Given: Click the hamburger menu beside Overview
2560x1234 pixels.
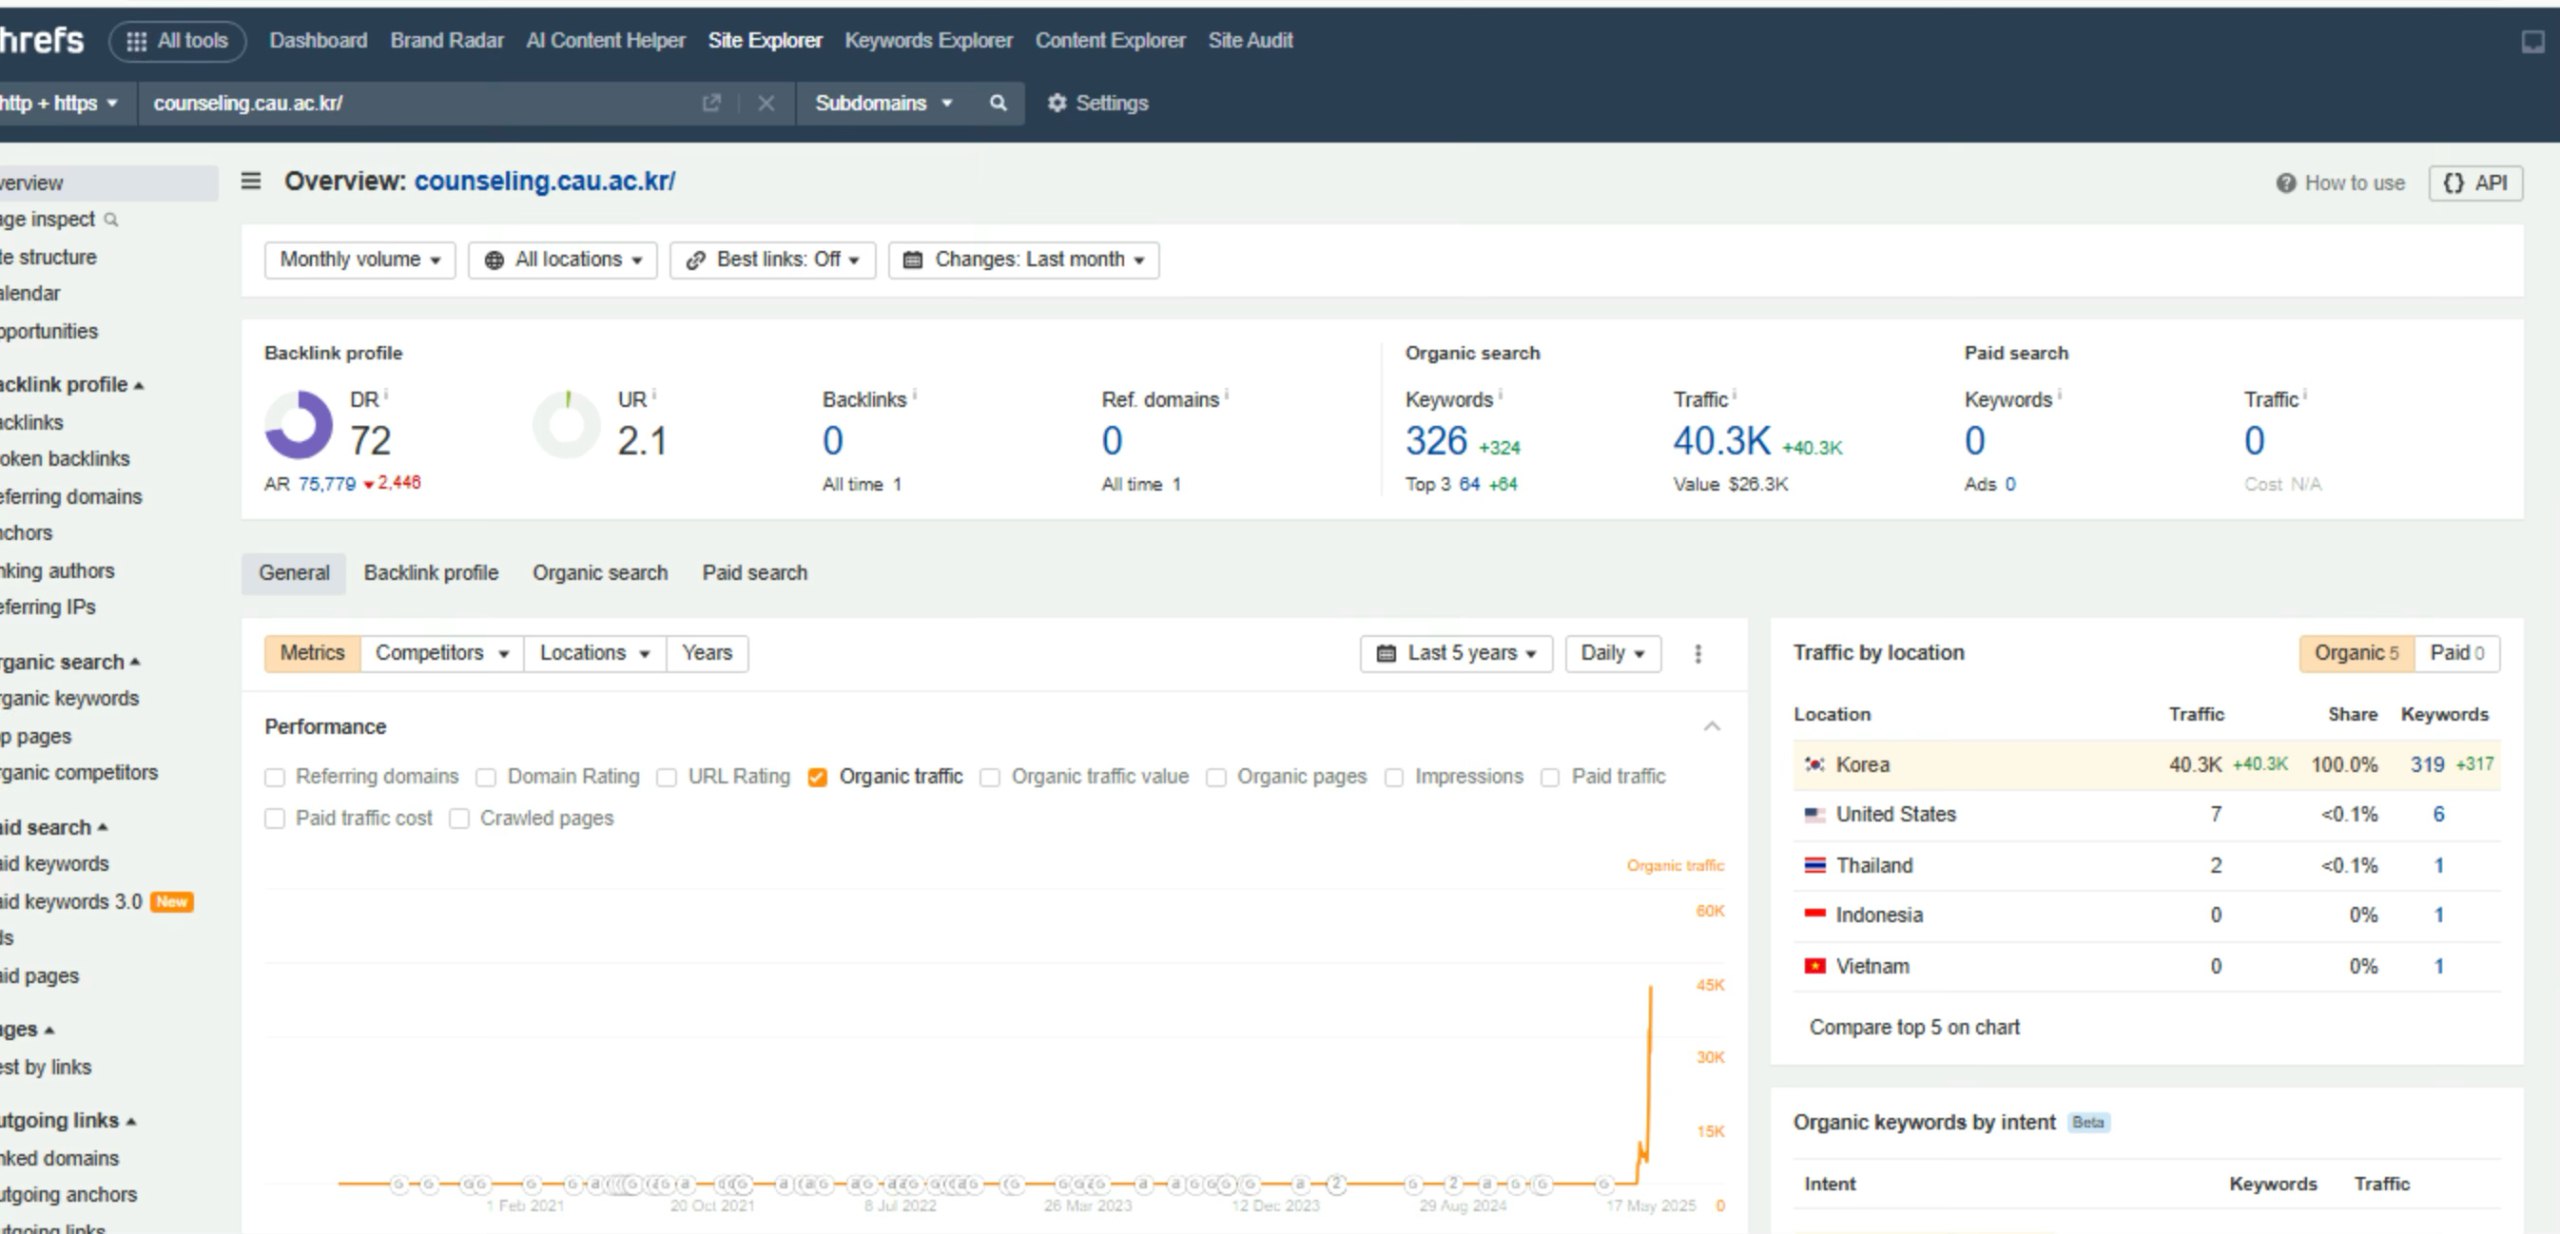Looking at the screenshot, I should 251,181.
